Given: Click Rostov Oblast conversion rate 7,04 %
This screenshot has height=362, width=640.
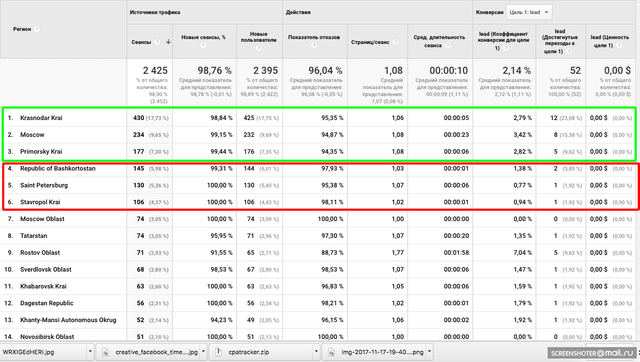Looking at the screenshot, I should [x=522, y=253].
